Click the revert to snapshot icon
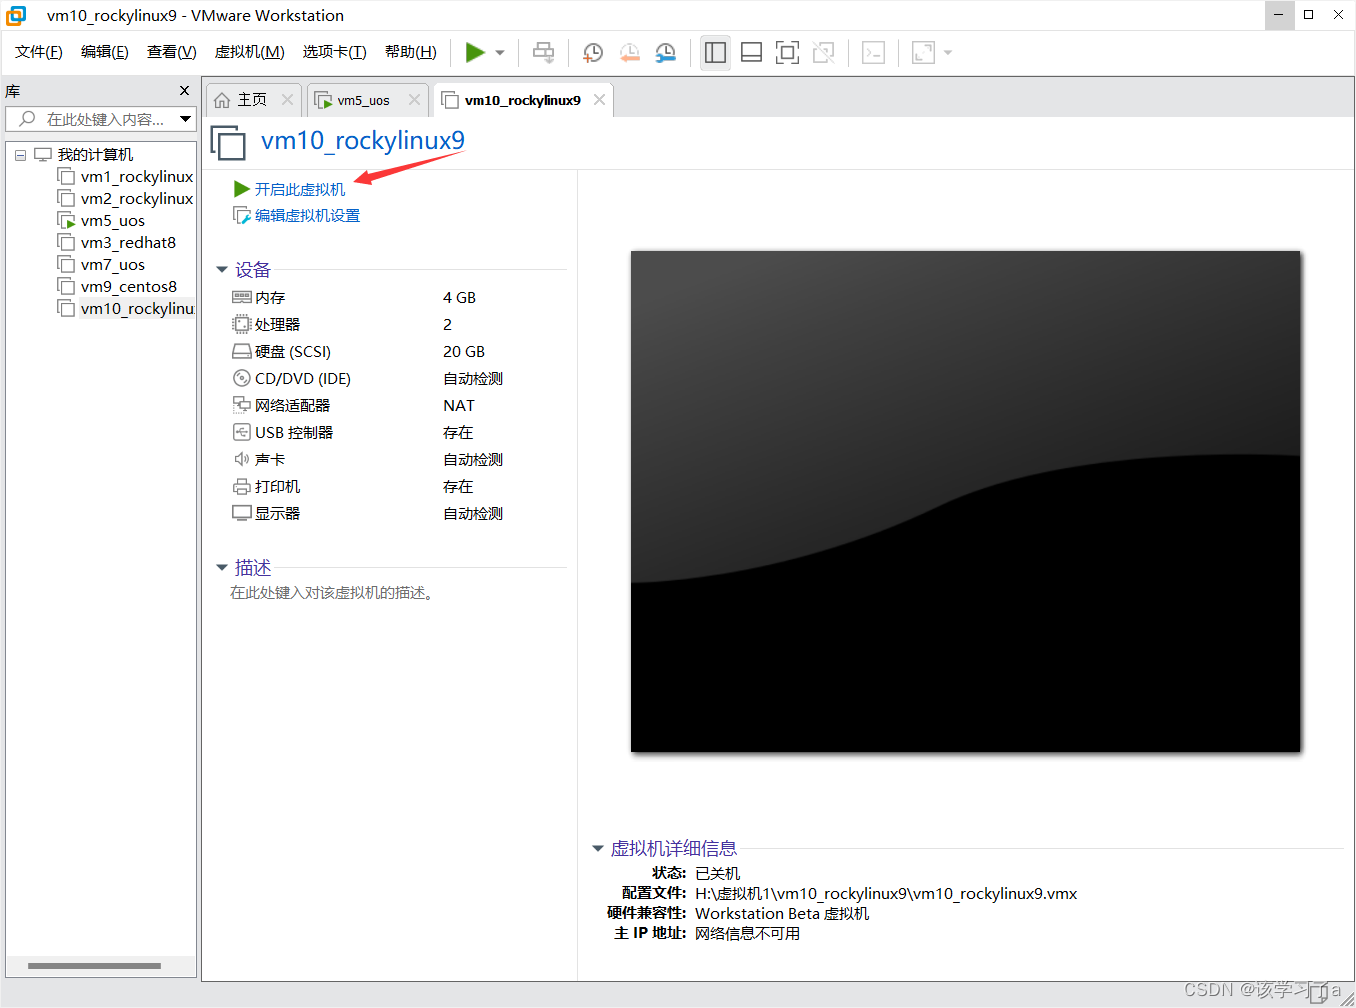 (629, 53)
